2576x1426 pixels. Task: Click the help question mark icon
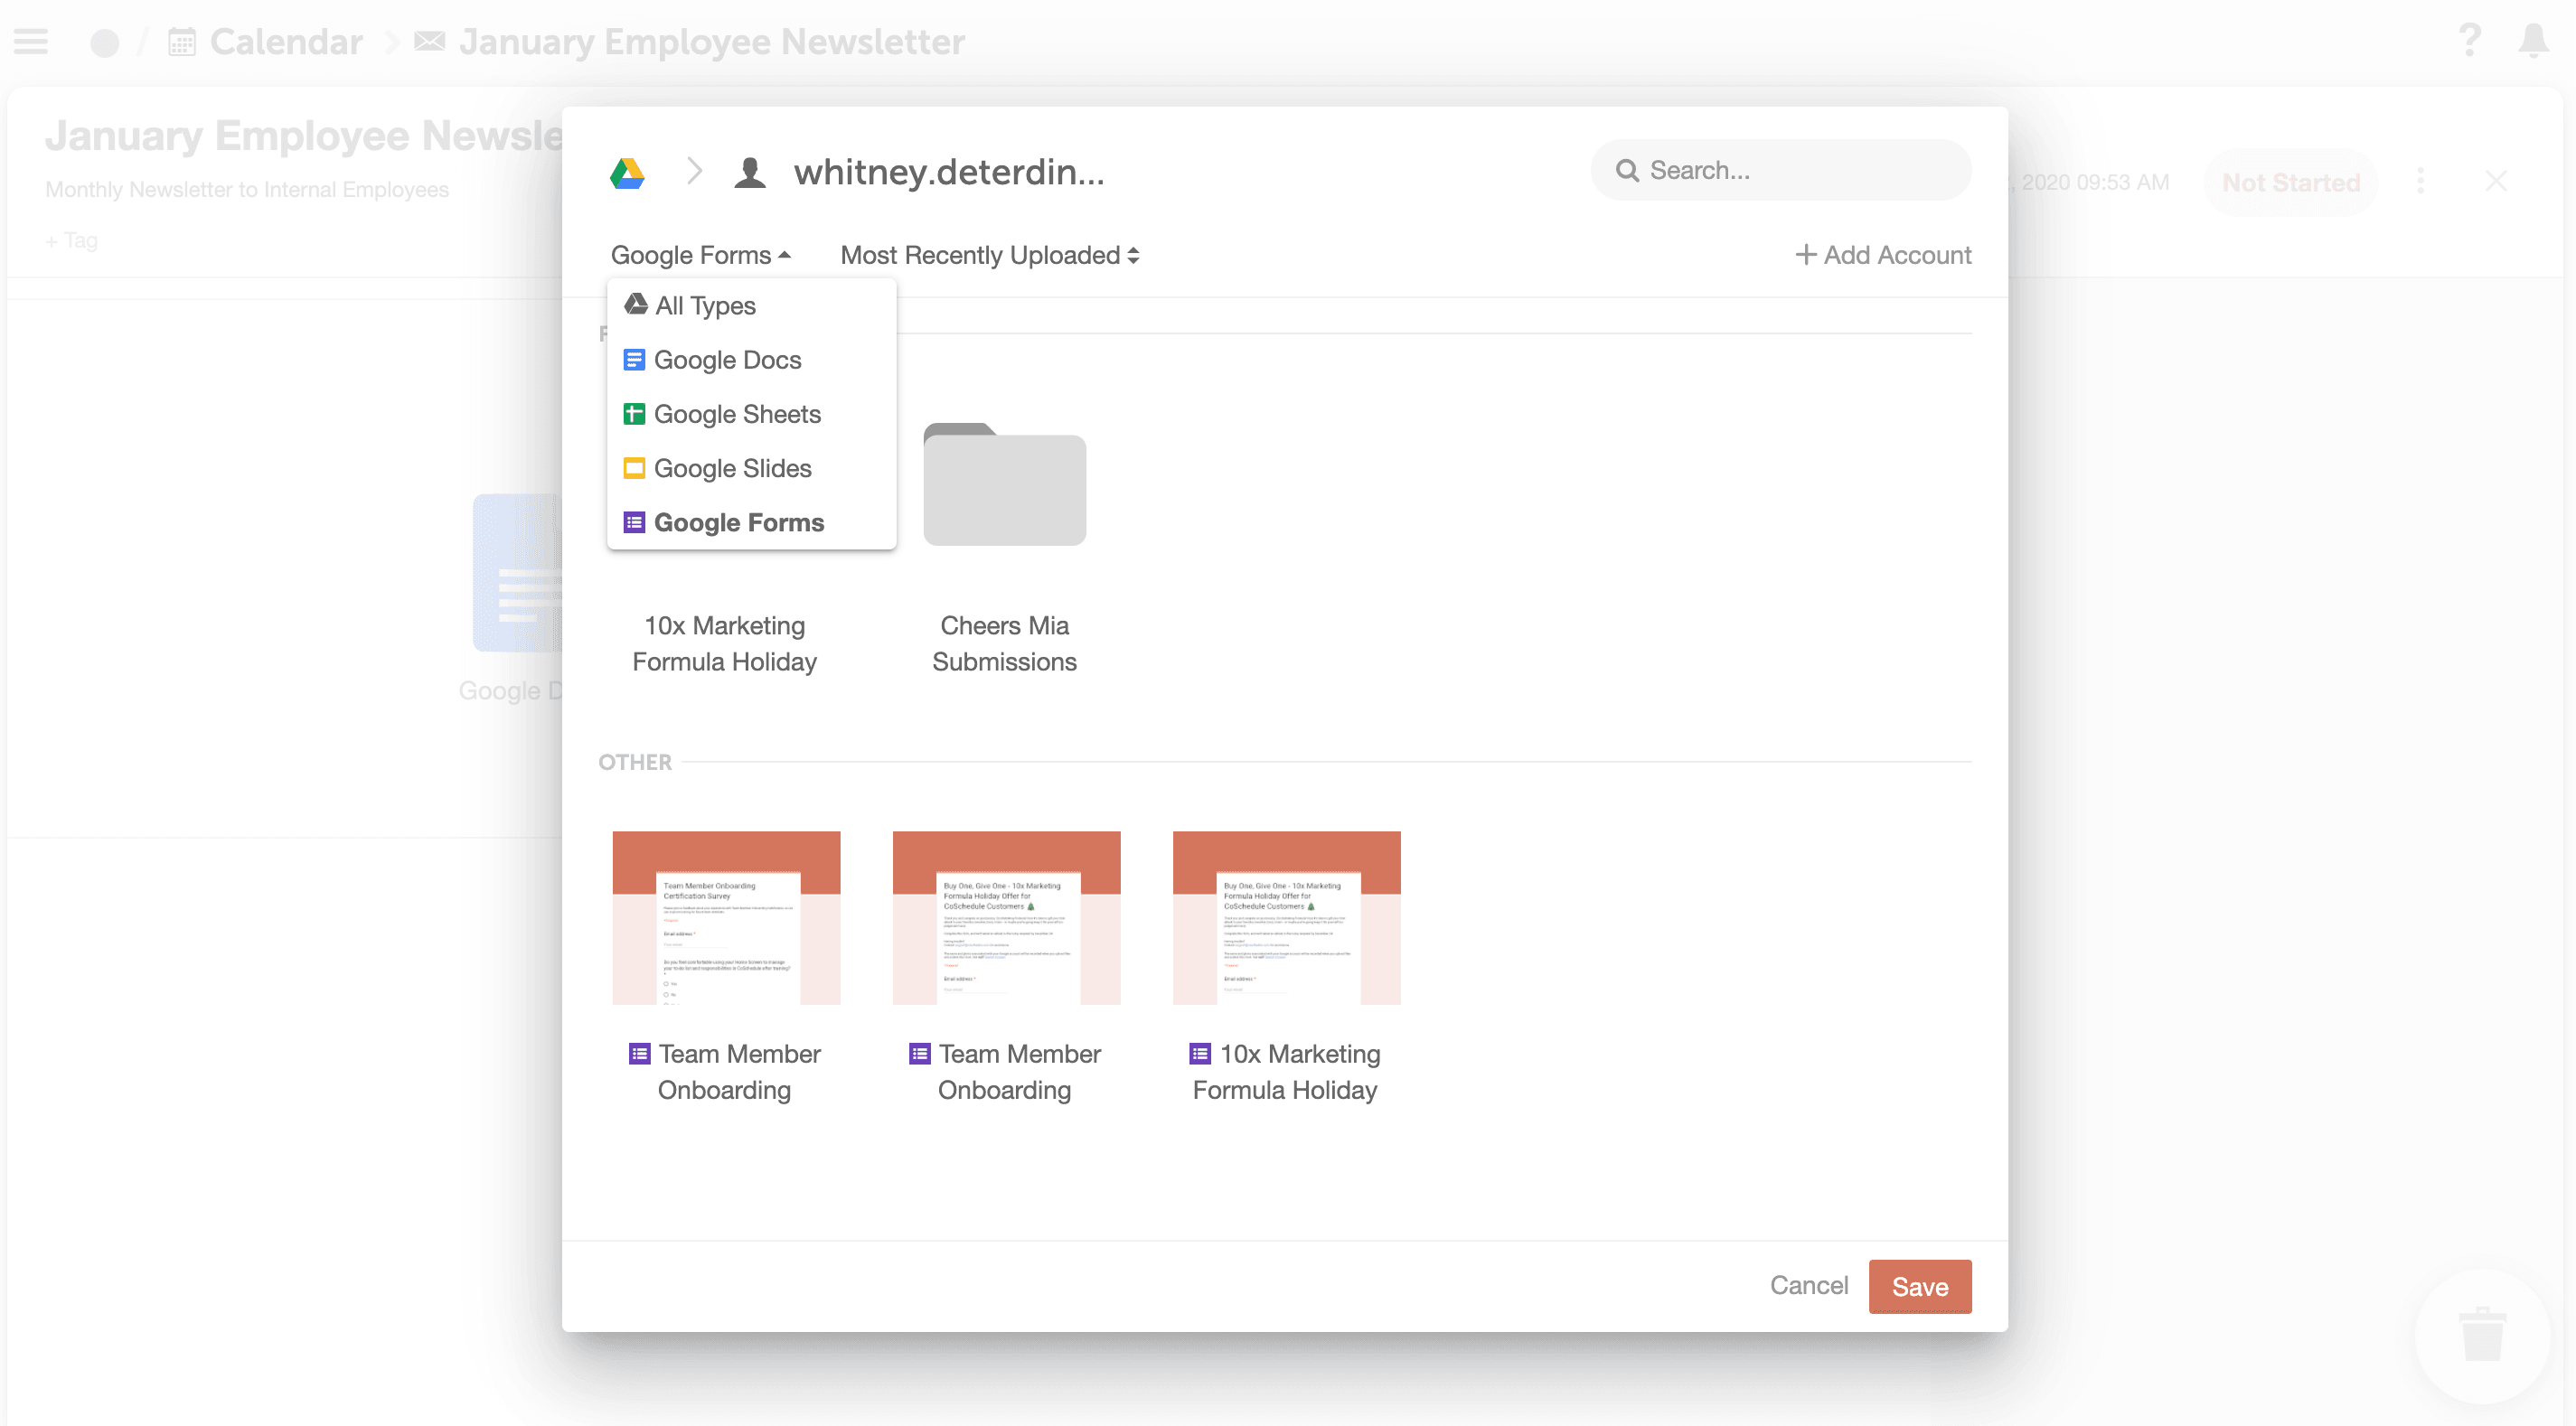[2469, 41]
